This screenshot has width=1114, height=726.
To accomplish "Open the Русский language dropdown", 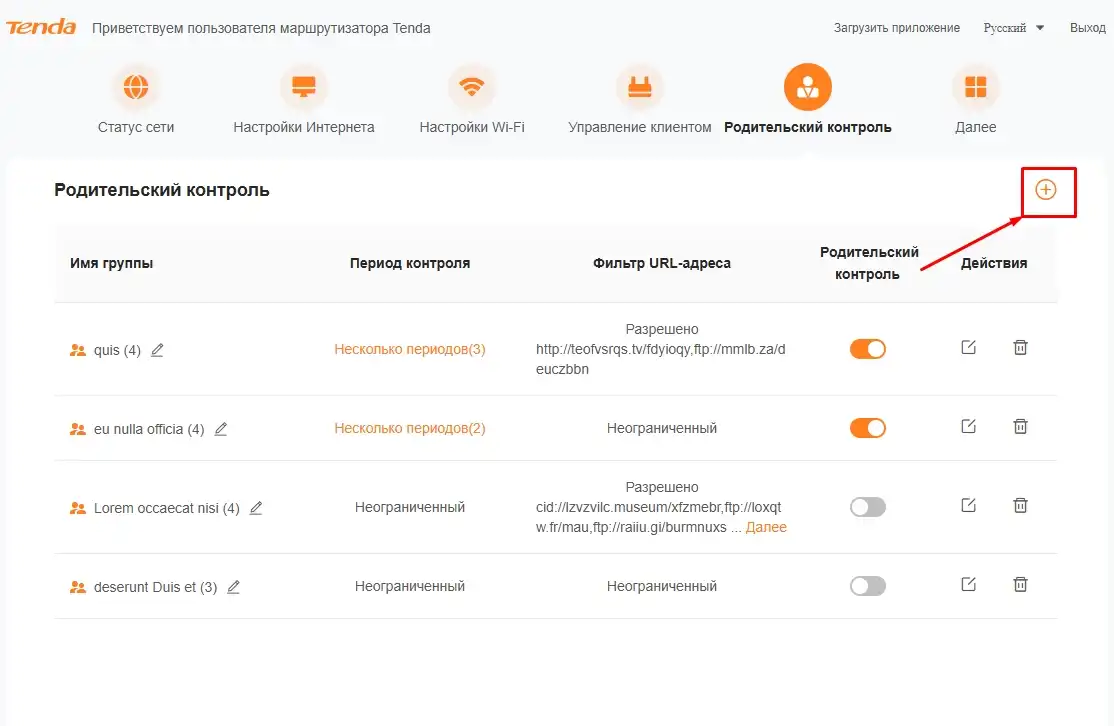I will coord(1010,28).
